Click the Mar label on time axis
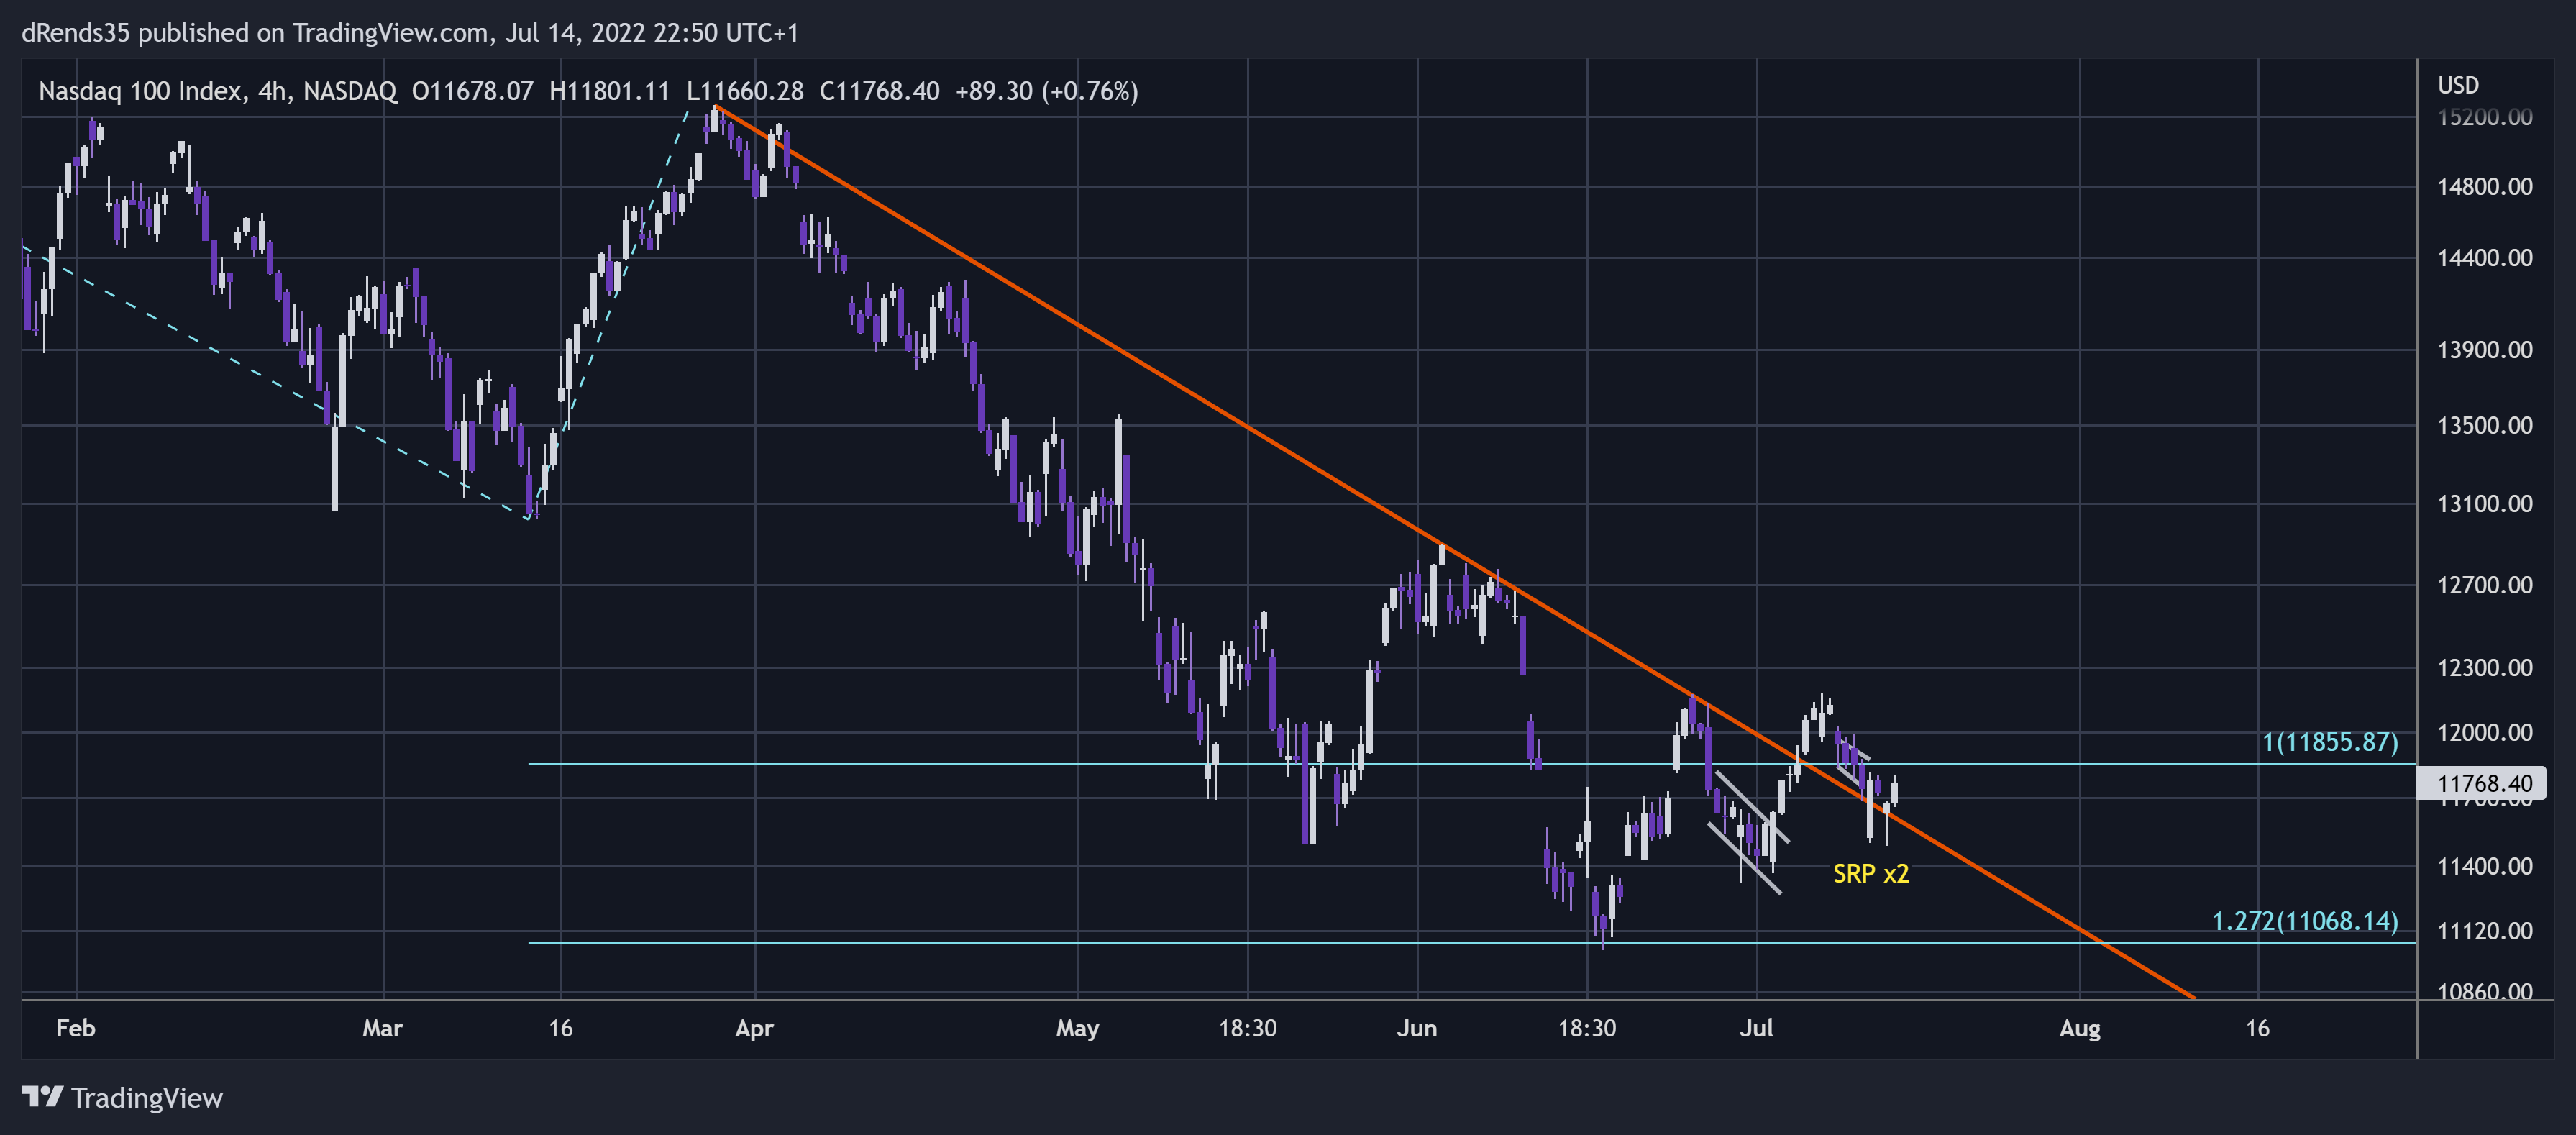Viewport: 2576px width, 1135px height. pos(383,1028)
